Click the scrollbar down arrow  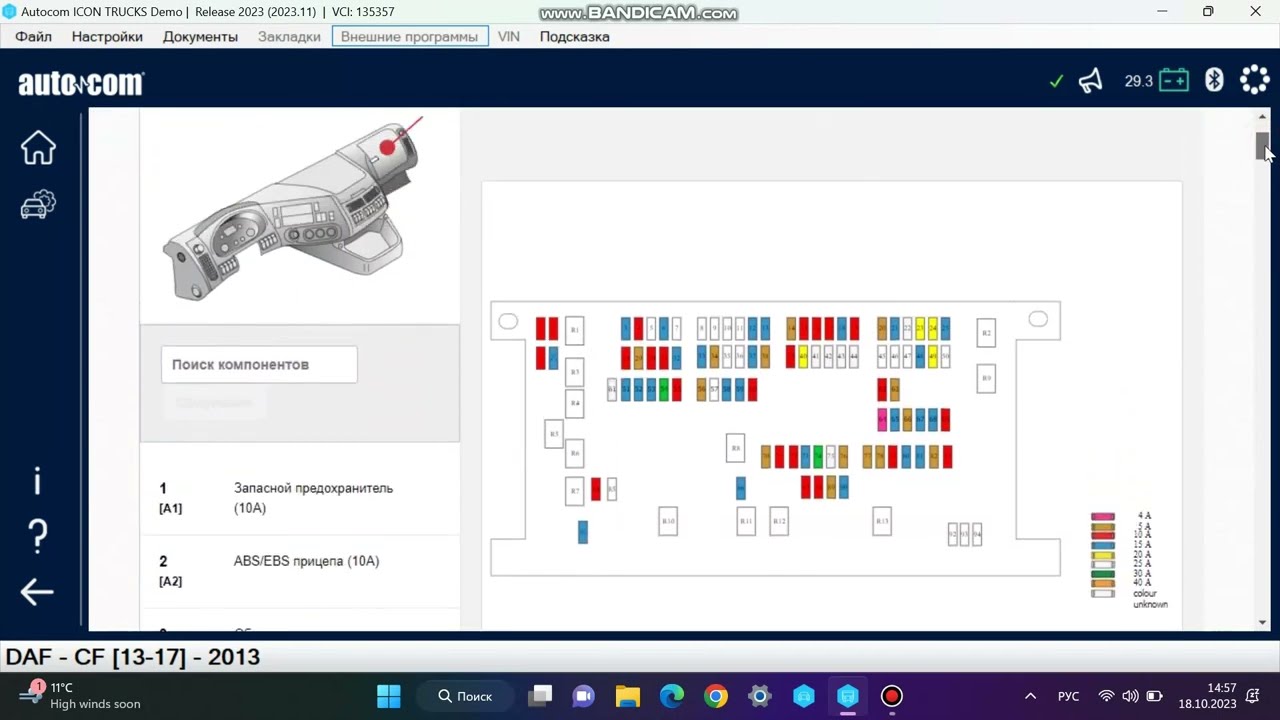tap(1262, 622)
